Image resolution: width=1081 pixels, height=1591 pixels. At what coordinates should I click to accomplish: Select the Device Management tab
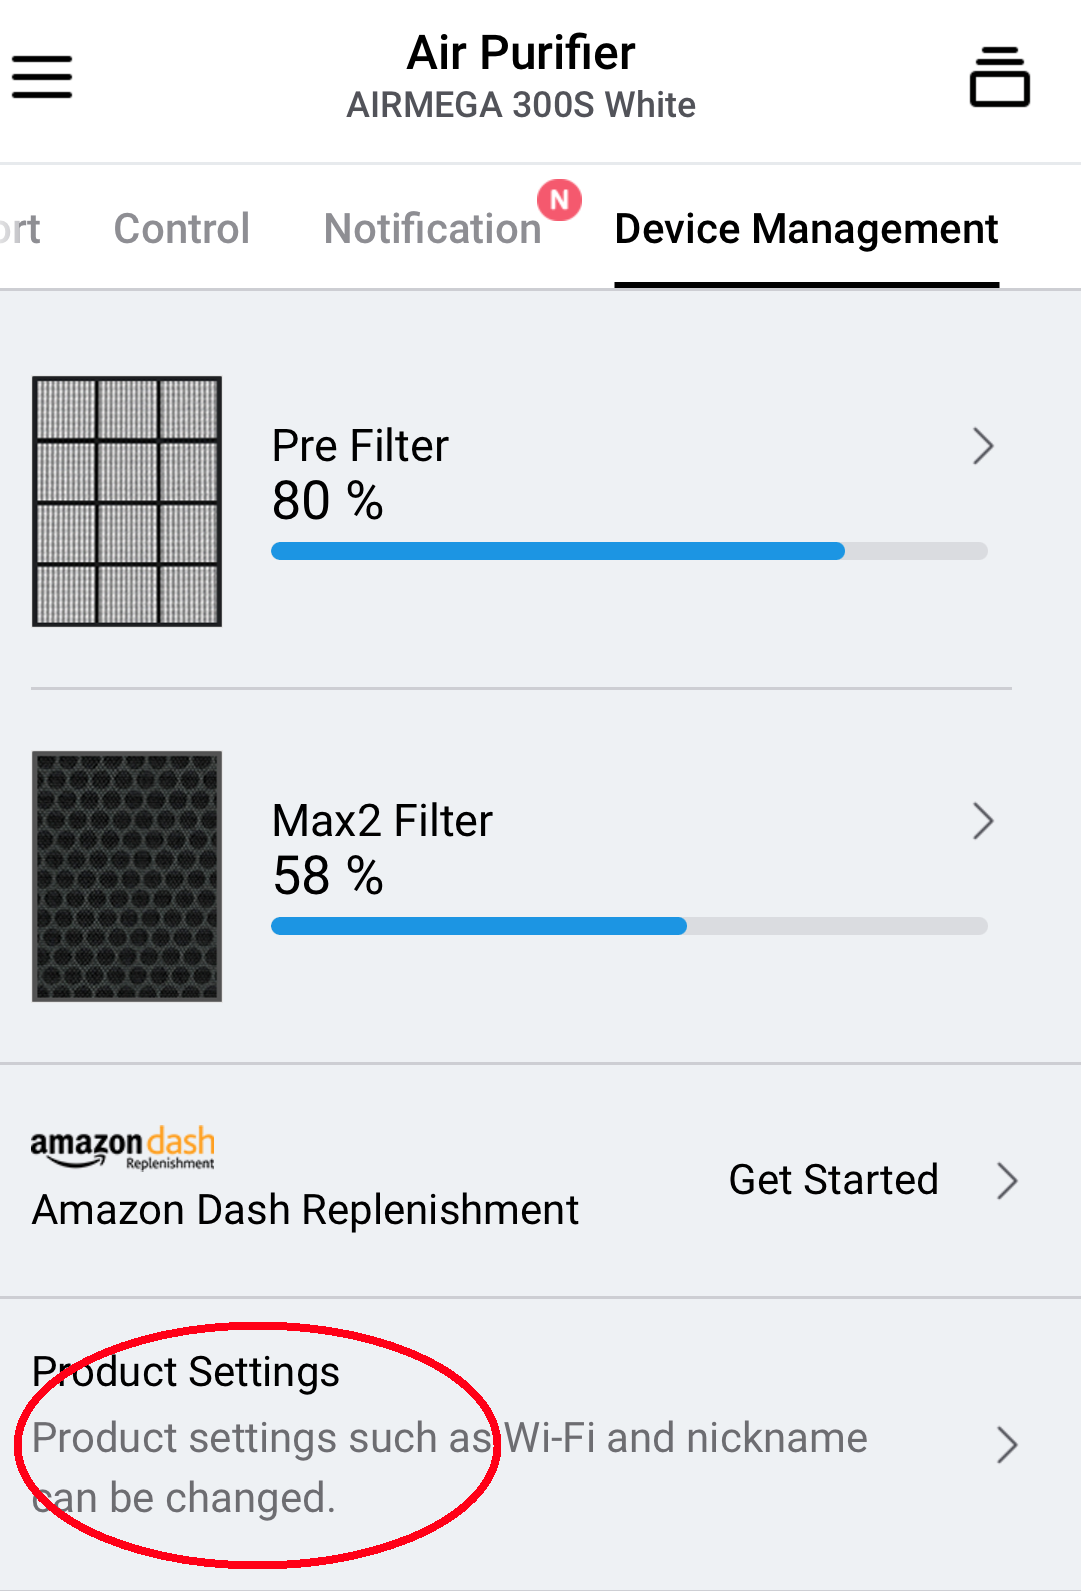[806, 229]
